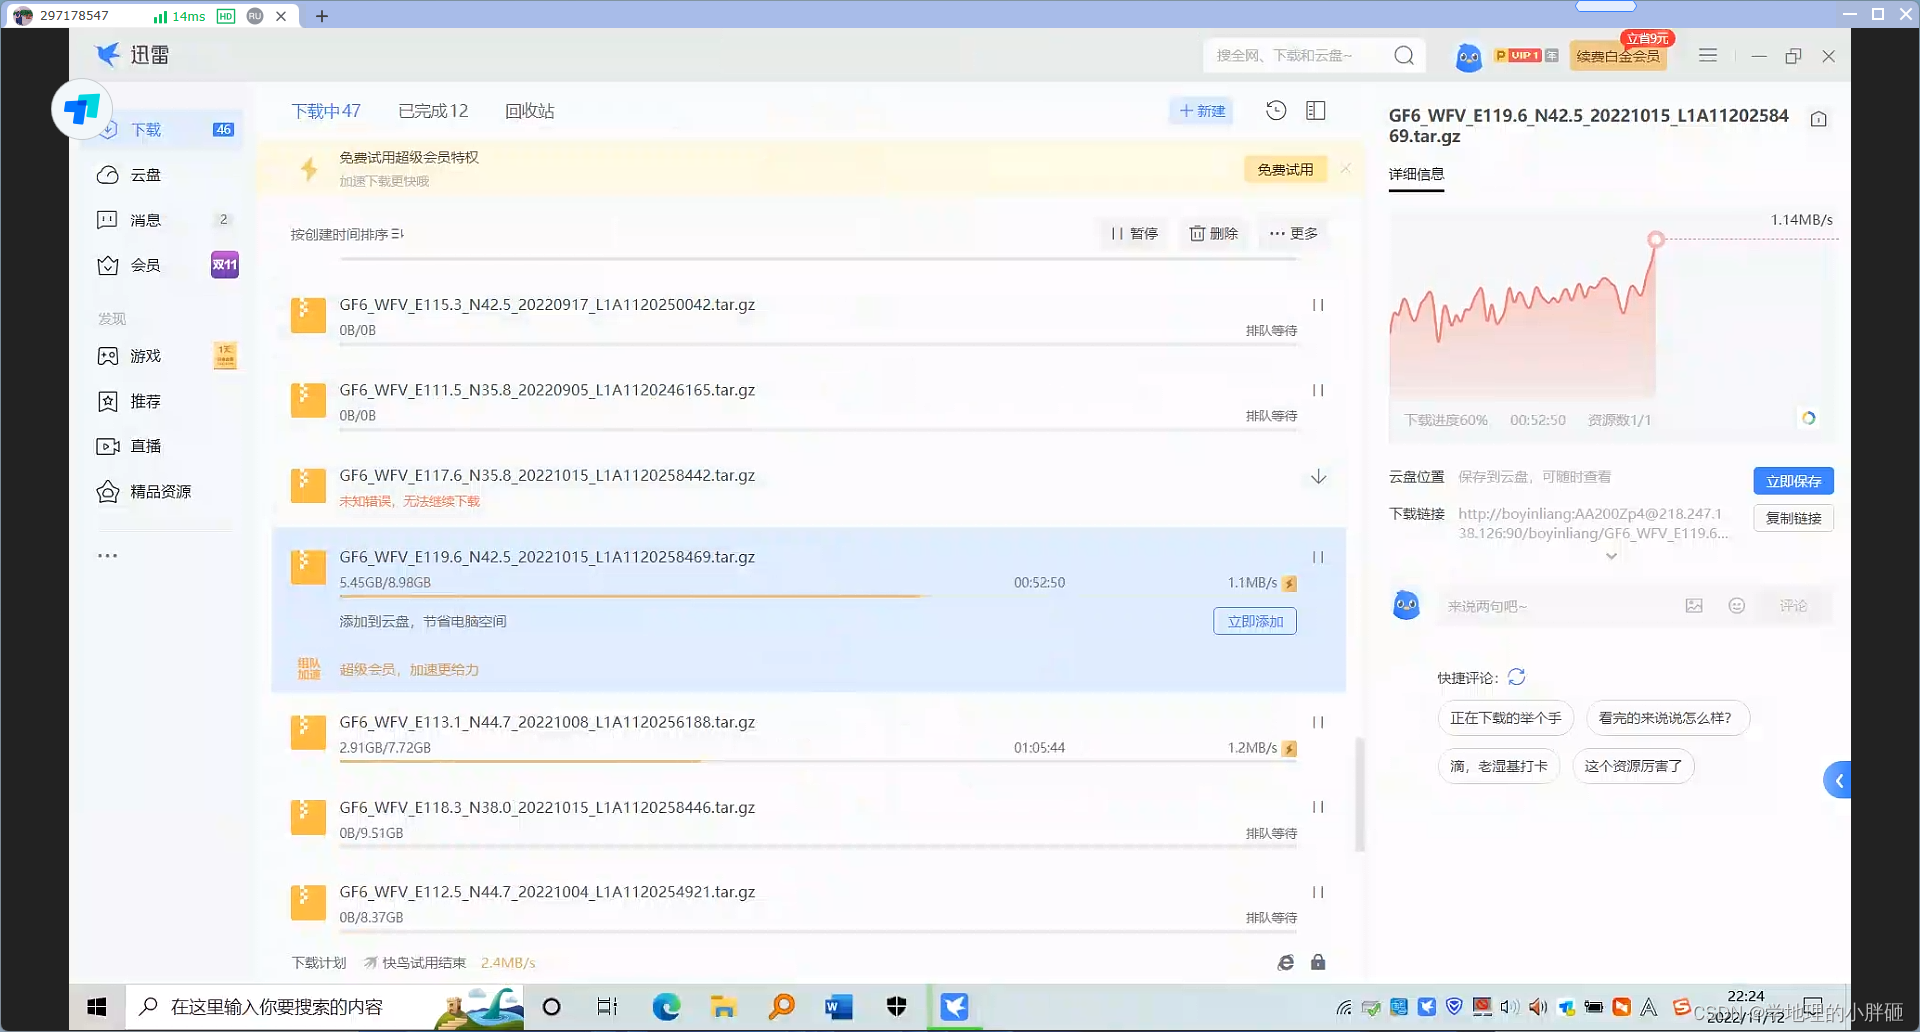Pause GF6_WFV_E112.5_N44.7 download task
The height and width of the screenshot is (1032, 1920).
pos(1318,892)
